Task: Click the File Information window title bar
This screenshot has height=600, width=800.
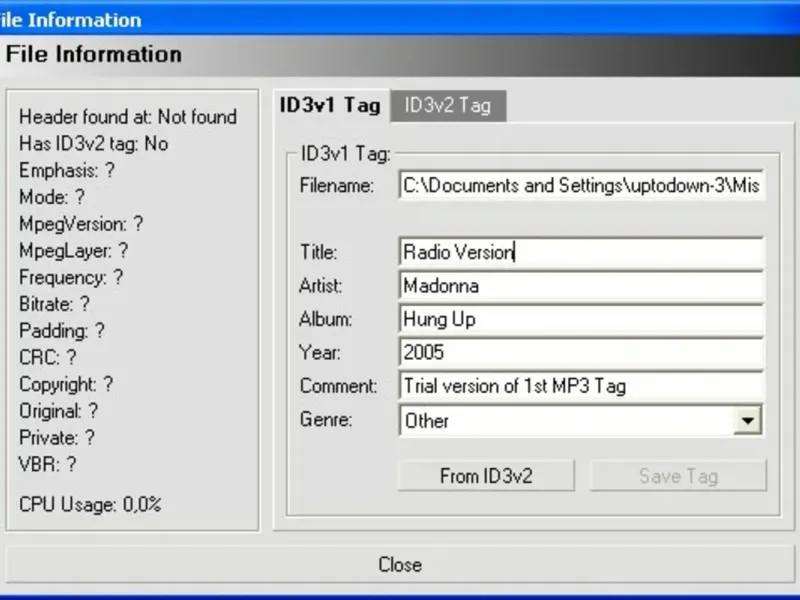Action: (400, 19)
